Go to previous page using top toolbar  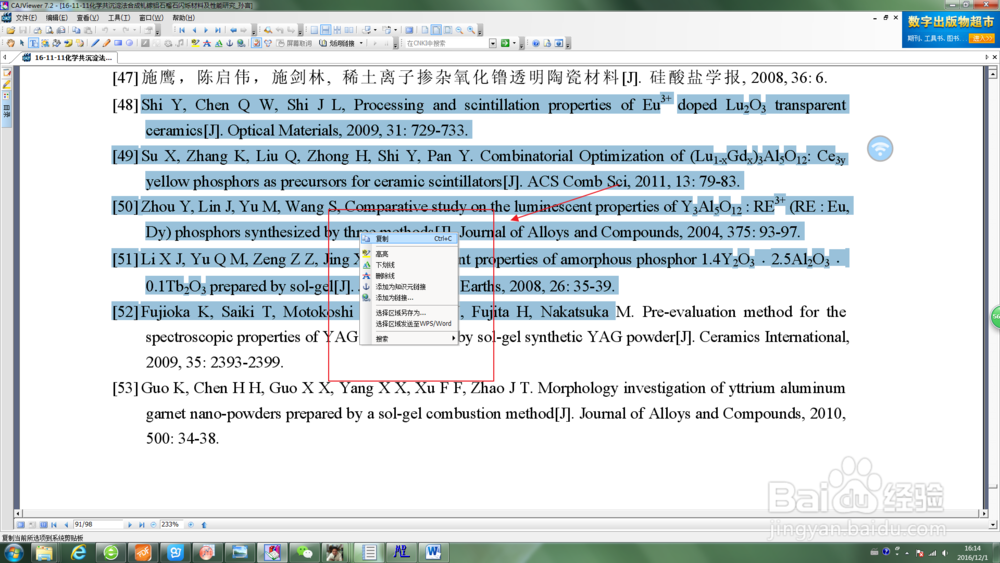[x=195, y=30]
